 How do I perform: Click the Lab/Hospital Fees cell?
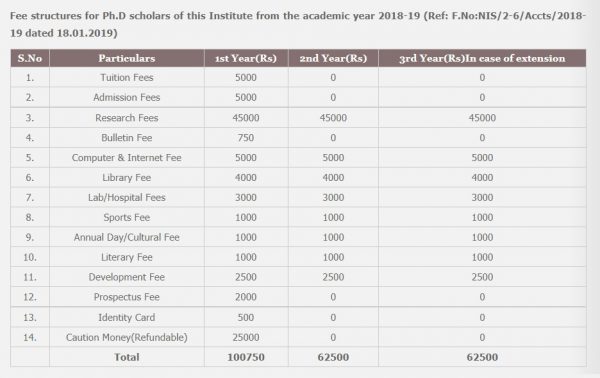127,197
